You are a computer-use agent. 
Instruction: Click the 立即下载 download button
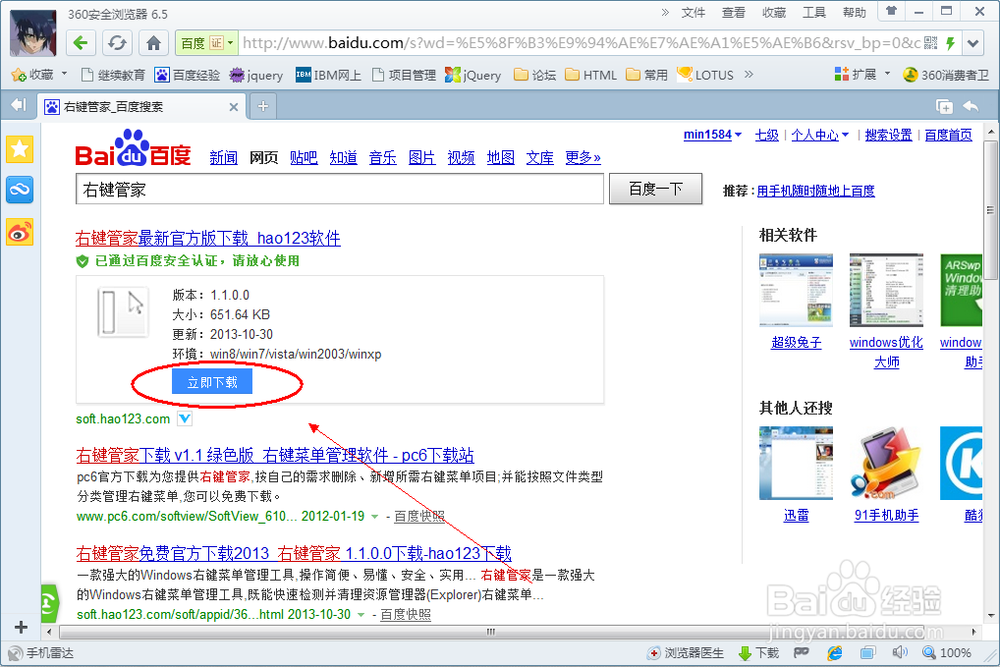pyautogui.click(x=212, y=382)
